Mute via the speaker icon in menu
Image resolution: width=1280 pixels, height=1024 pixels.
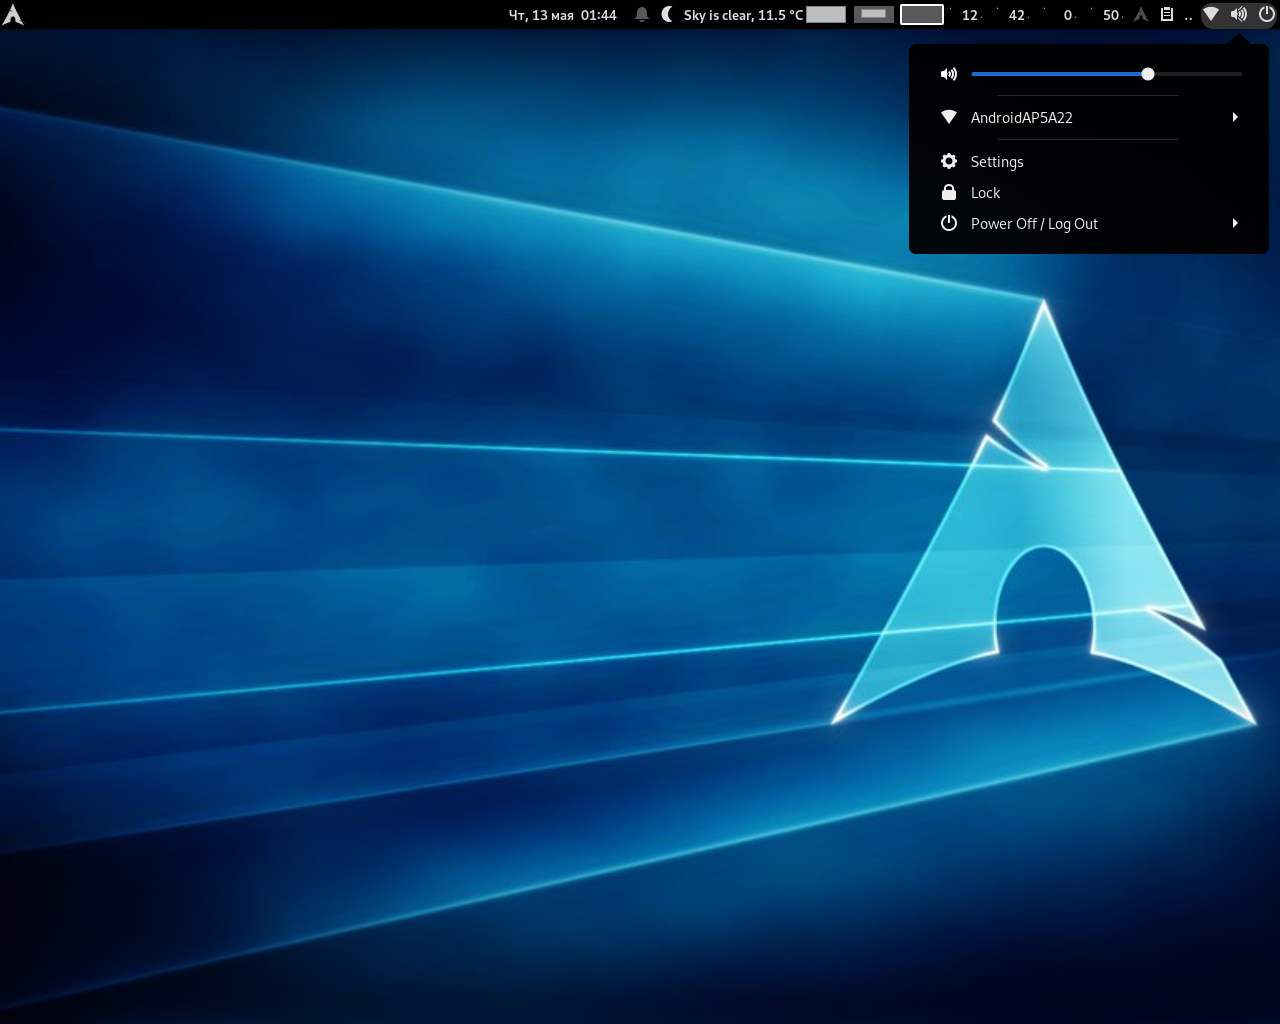pyautogui.click(x=949, y=74)
